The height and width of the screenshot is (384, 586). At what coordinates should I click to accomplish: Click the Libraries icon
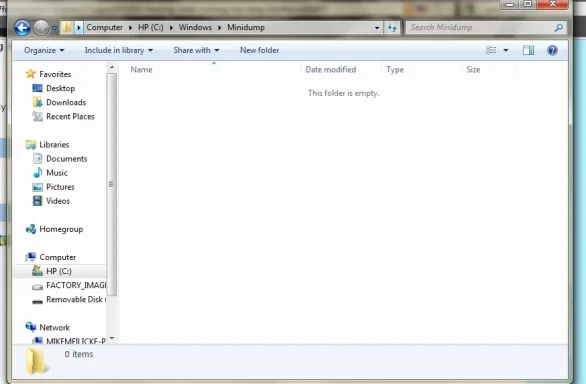point(31,145)
